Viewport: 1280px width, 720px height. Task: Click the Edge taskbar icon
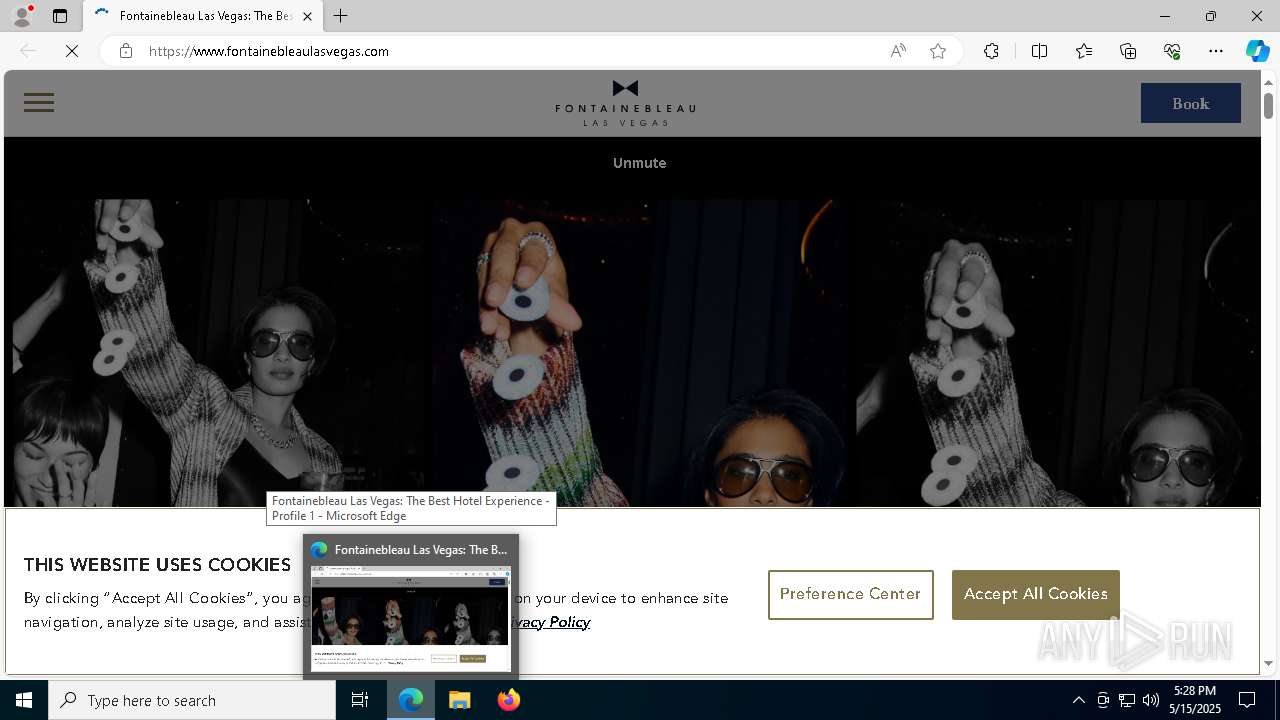[x=411, y=700]
